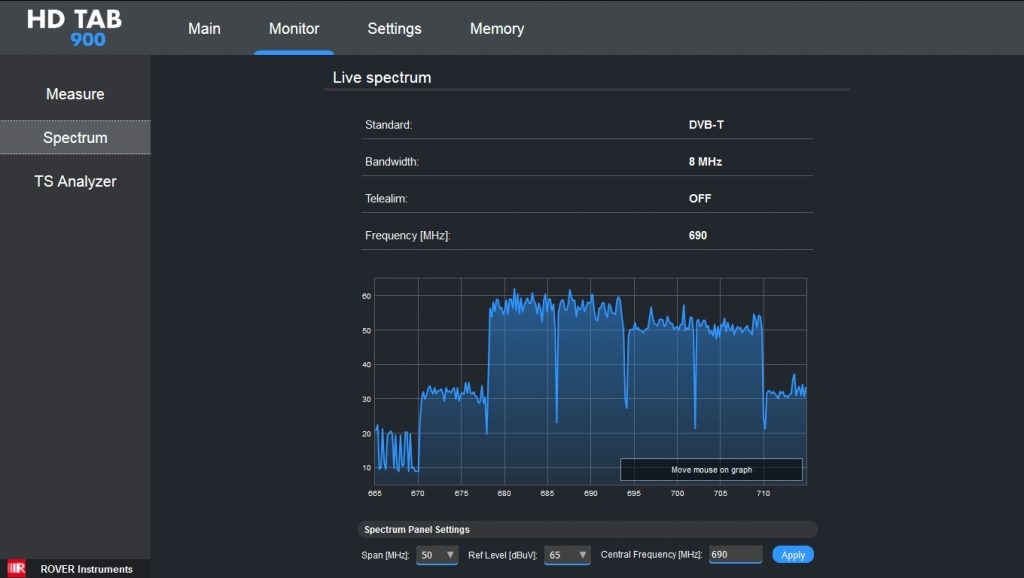
Task: Switch to the Monitor tab
Action: click(294, 29)
